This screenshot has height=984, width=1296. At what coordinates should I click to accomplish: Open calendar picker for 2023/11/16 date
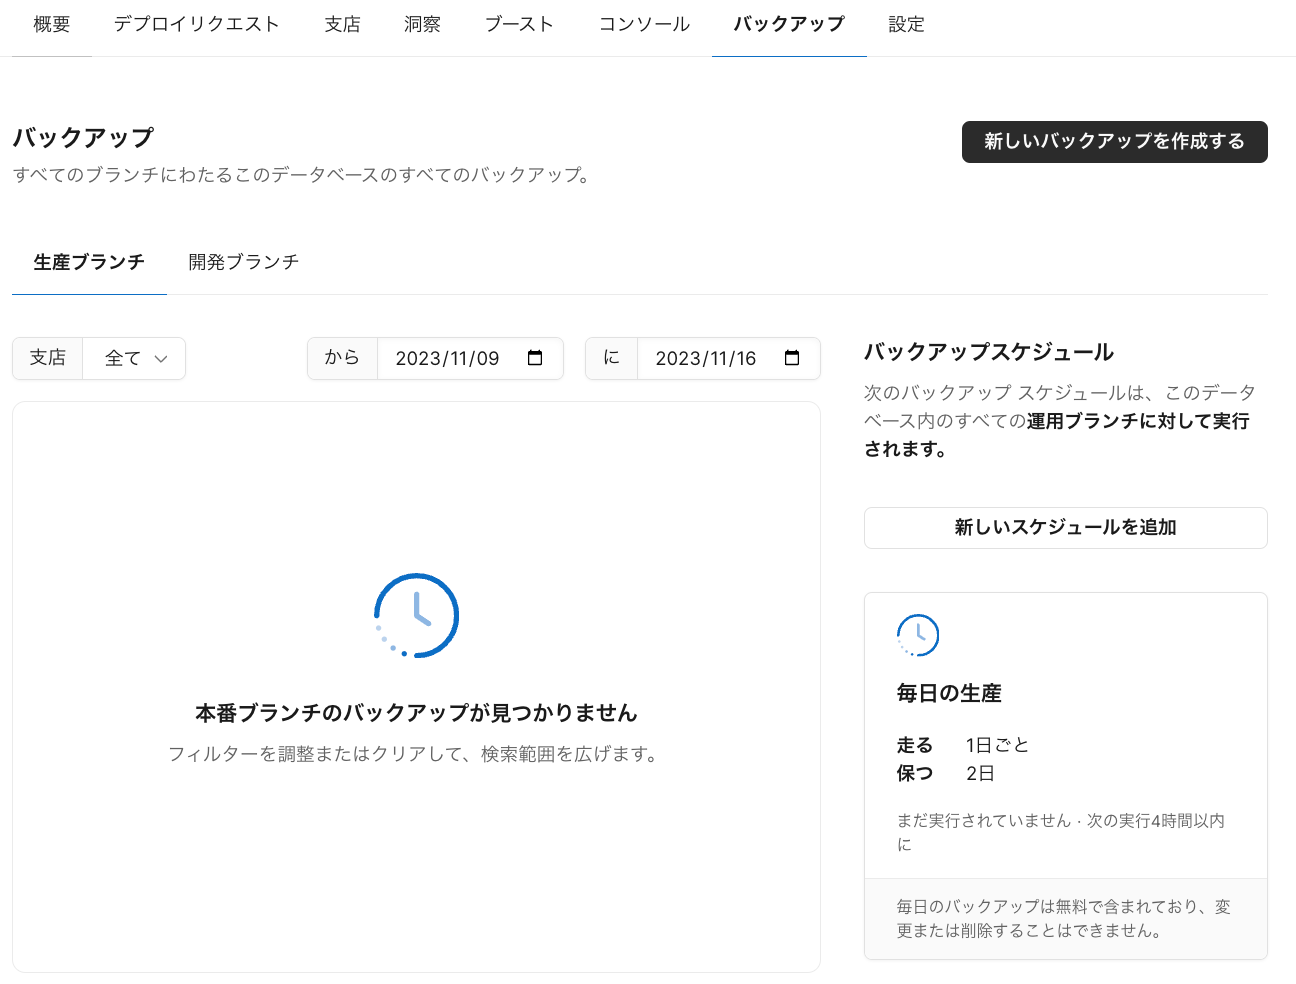coord(792,358)
